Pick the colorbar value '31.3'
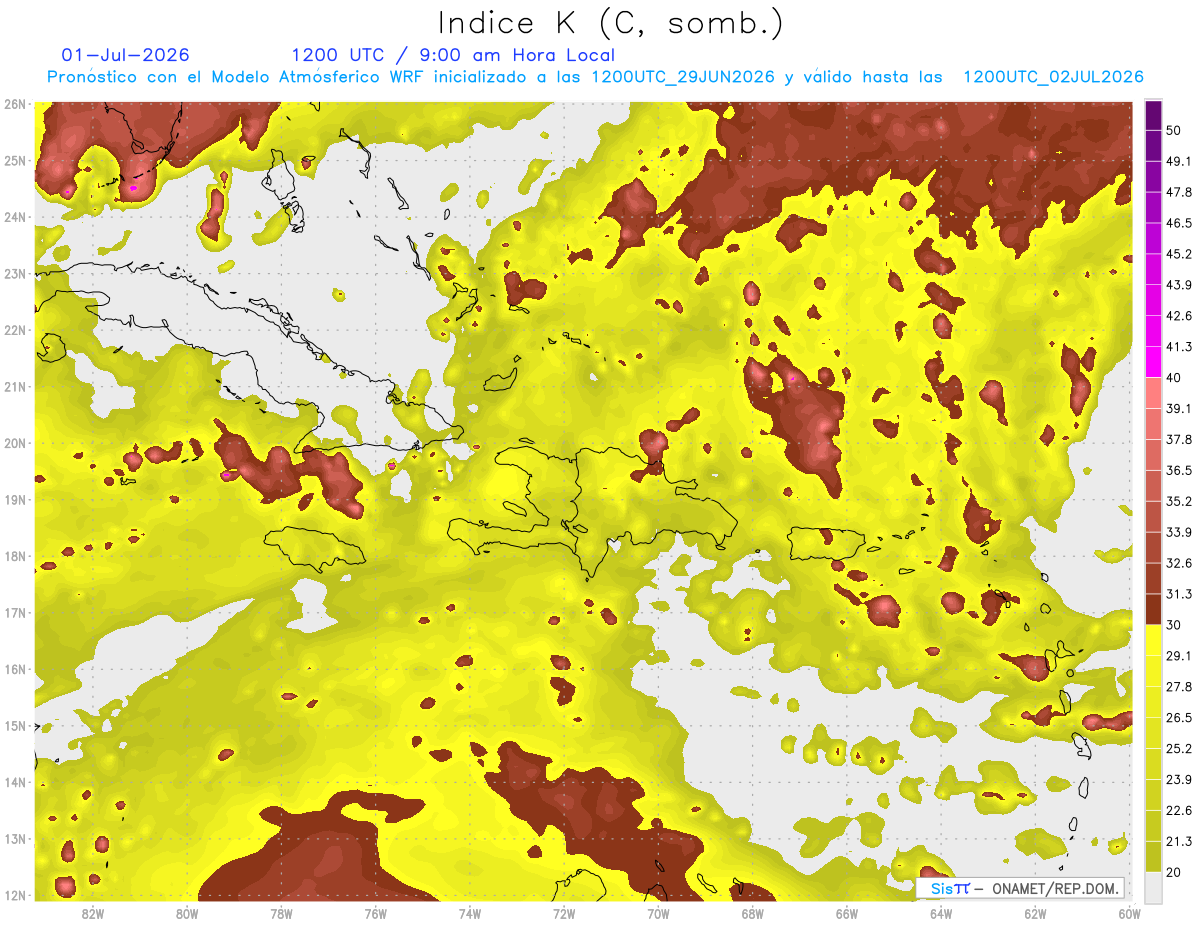The width and height of the screenshot is (1200, 927). (1178, 594)
